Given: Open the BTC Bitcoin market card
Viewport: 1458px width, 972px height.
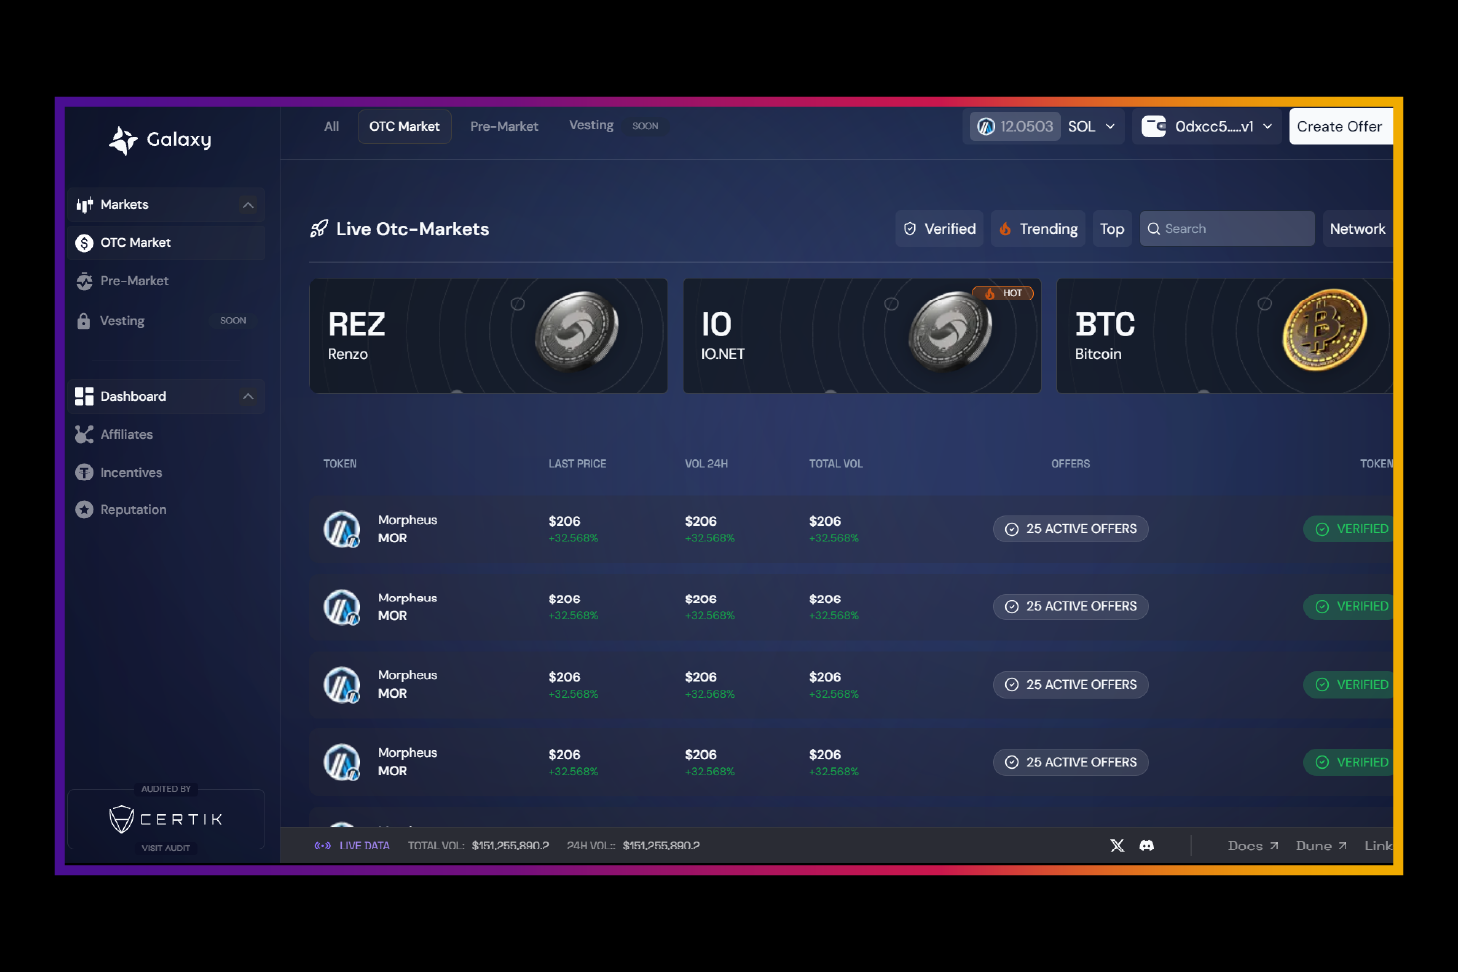Looking at the screenshot, I should click(1225, 336).
